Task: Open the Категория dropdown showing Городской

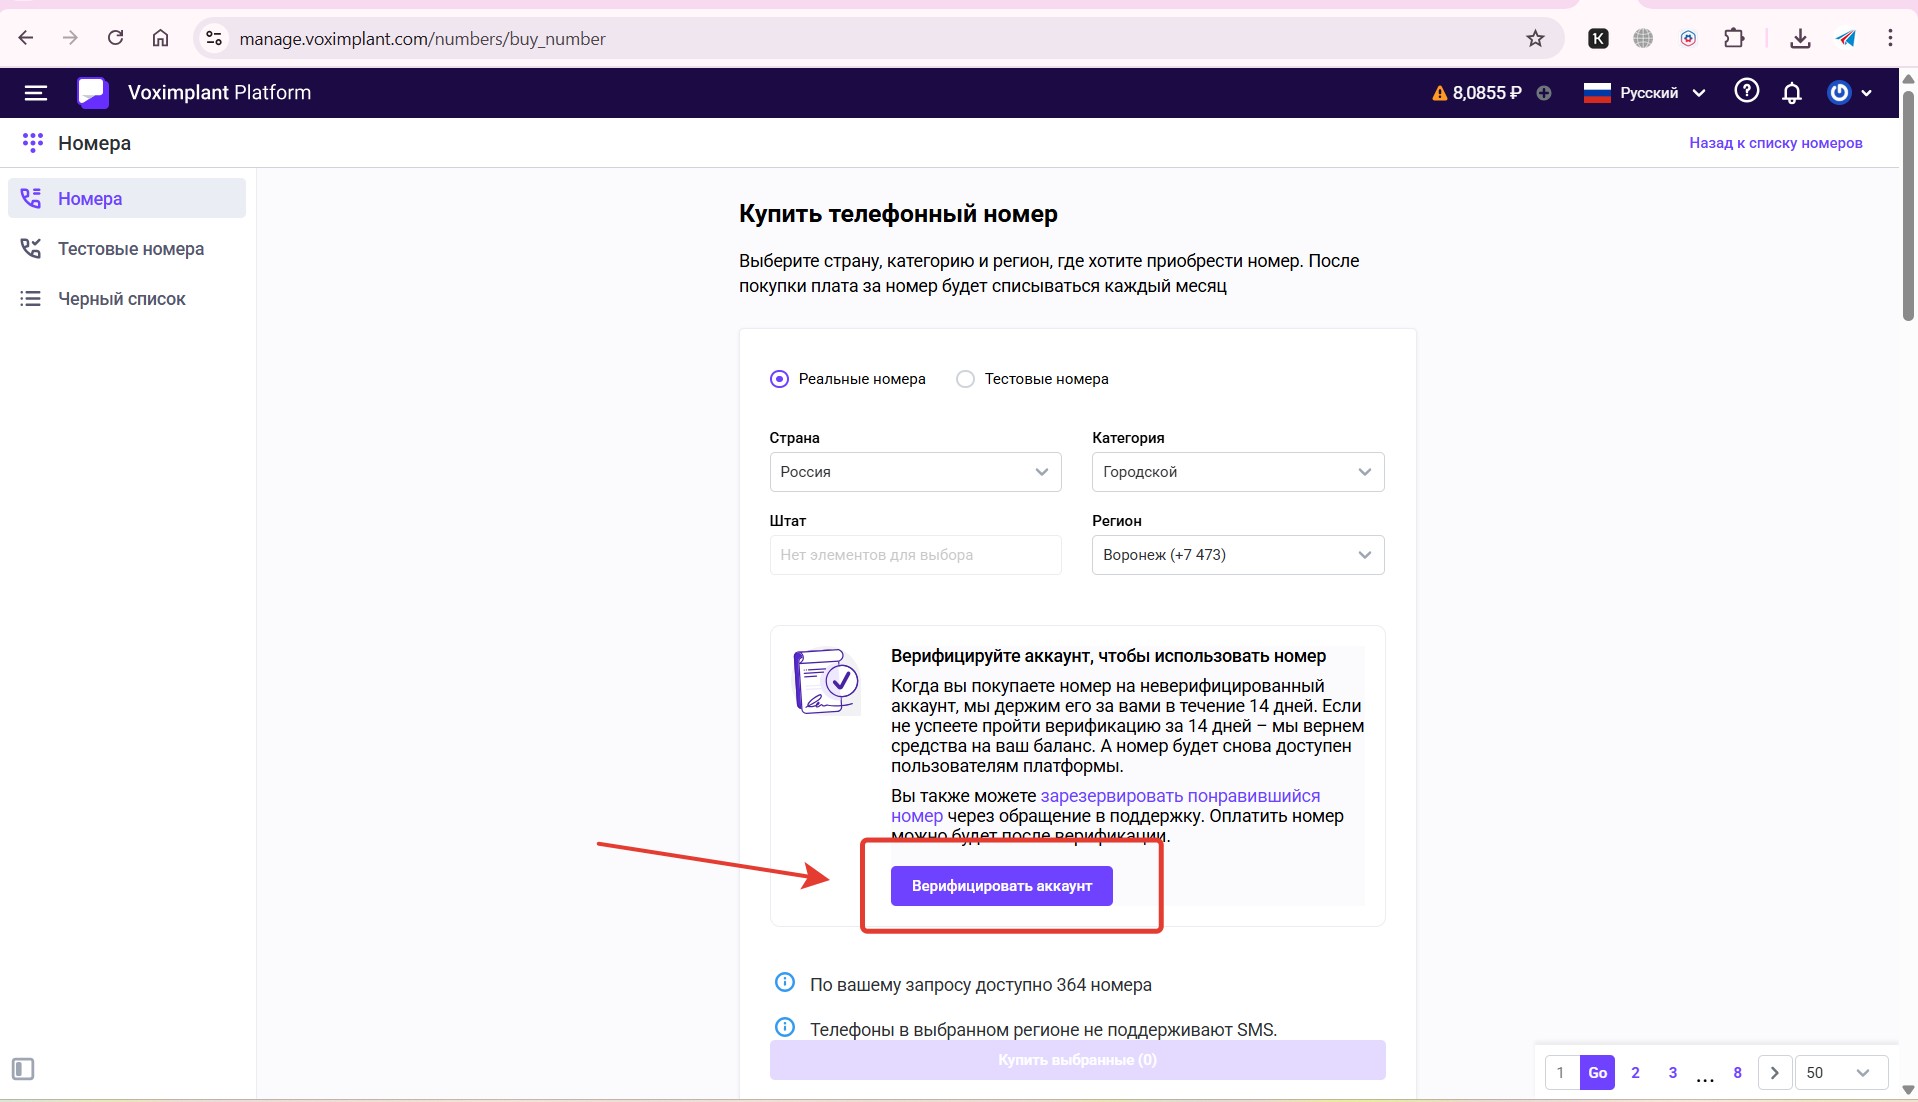Action: click(1237, 472)
